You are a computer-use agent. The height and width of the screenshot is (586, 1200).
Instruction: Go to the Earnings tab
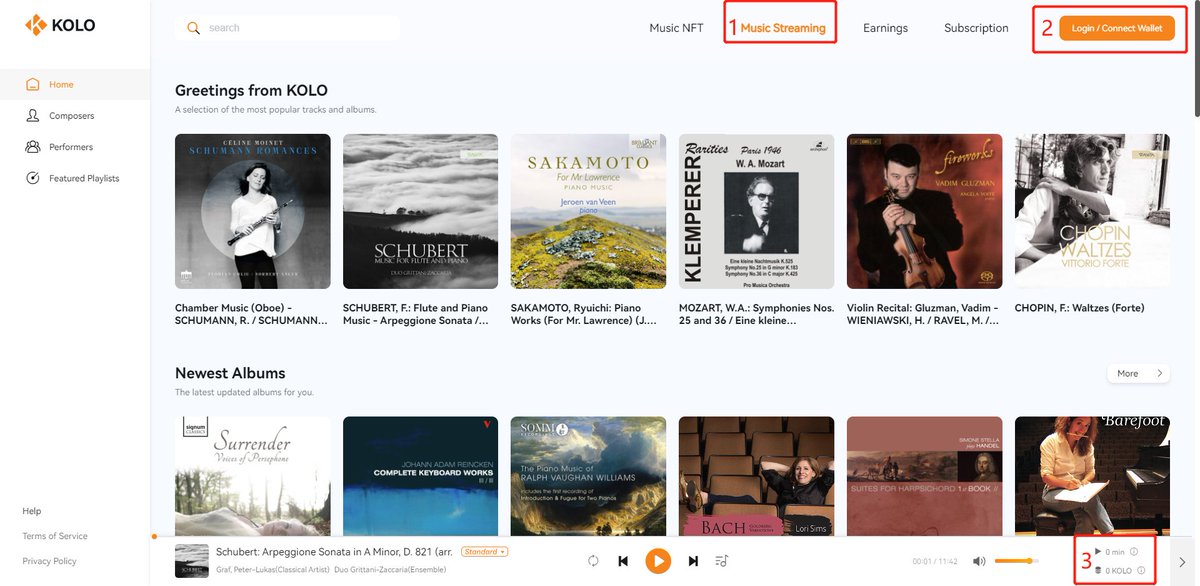coord(885,28)
